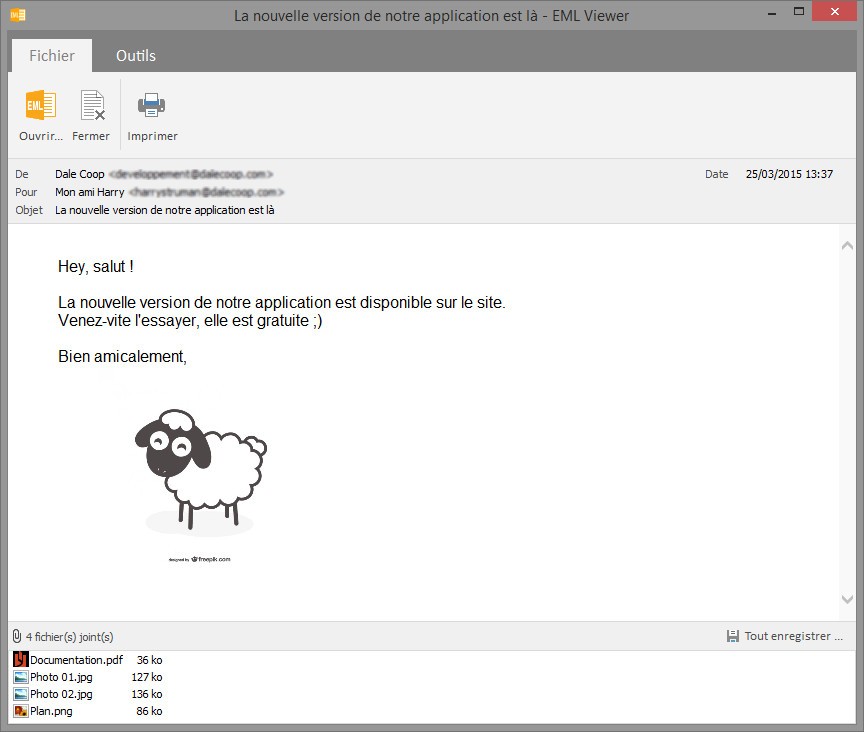Screen dimensions: 864x732
Task: Click the Fermer document icon
Action: pyautogui.click(x=92, y=105)
